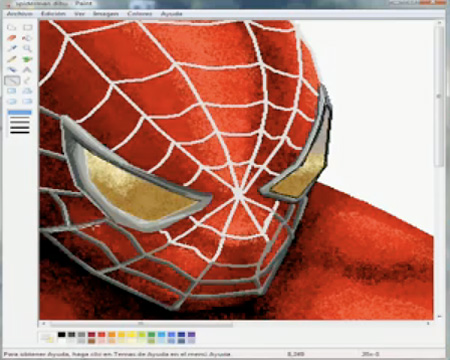Screen dimensions: 450x360
Task: Open the Imagen menu
Action: point(106,14)
